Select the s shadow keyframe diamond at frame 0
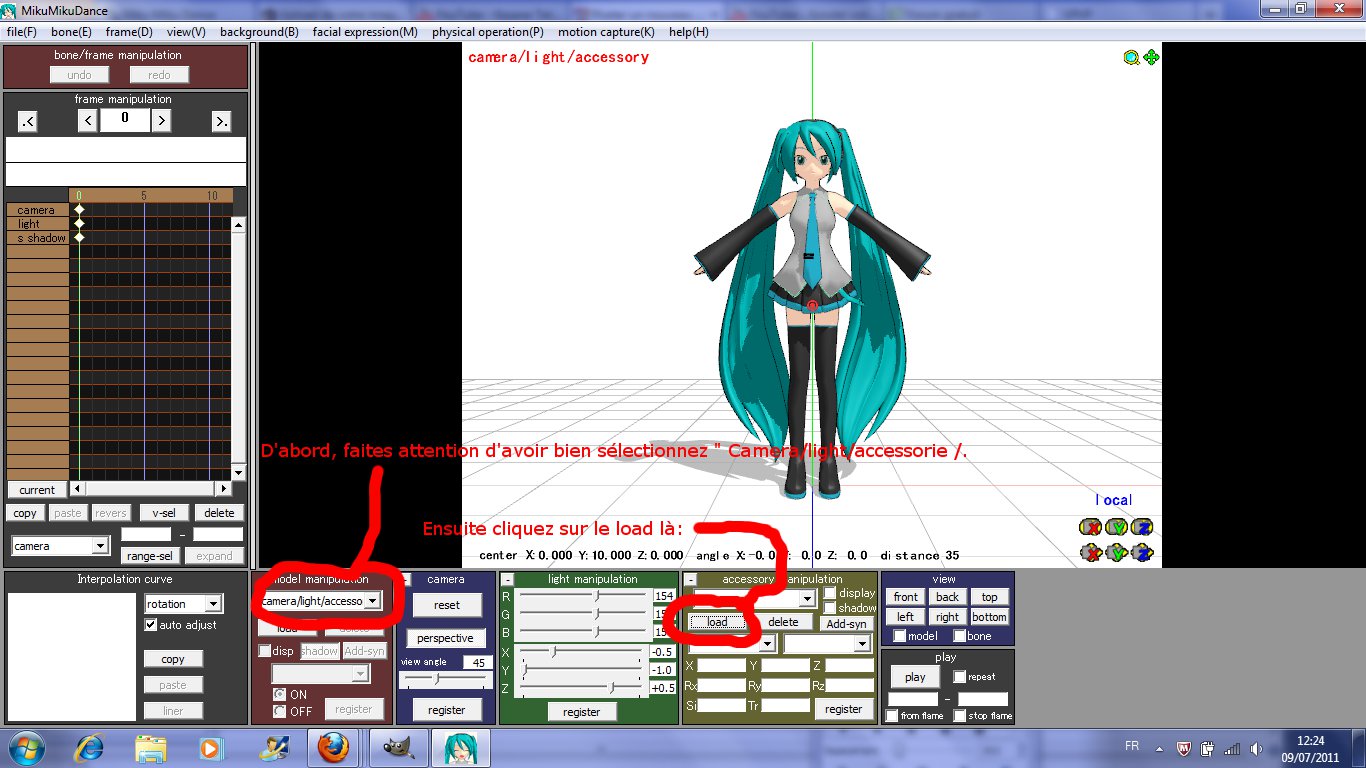Viewport: 1366px width, 768px height. click(79, 238)
